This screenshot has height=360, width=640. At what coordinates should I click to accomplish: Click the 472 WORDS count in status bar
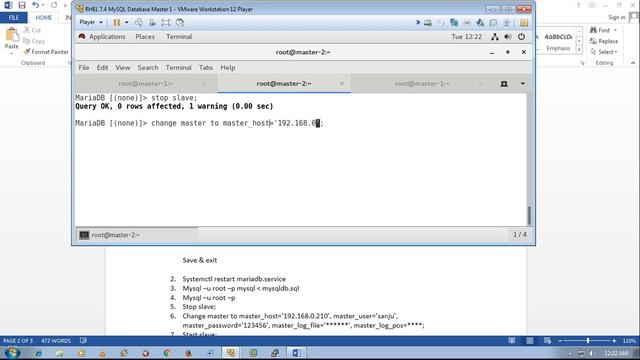tap(56, 341)
